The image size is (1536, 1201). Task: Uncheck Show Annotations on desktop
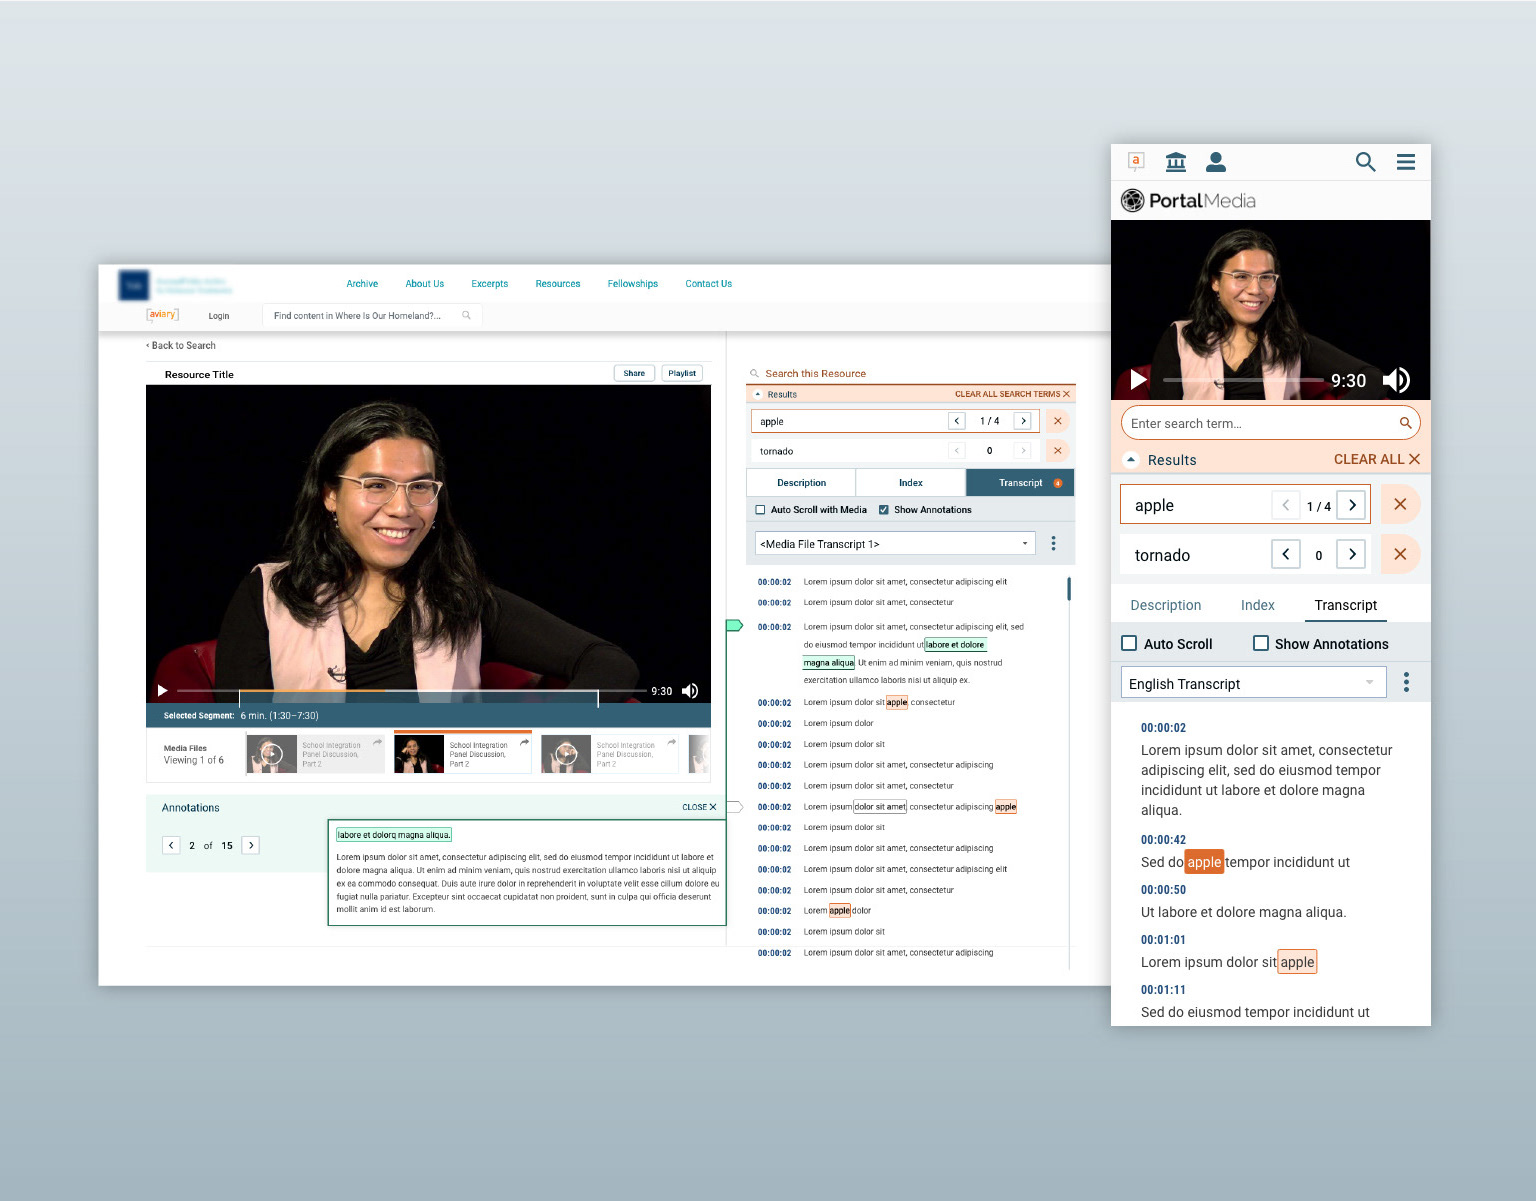point(884,510)
